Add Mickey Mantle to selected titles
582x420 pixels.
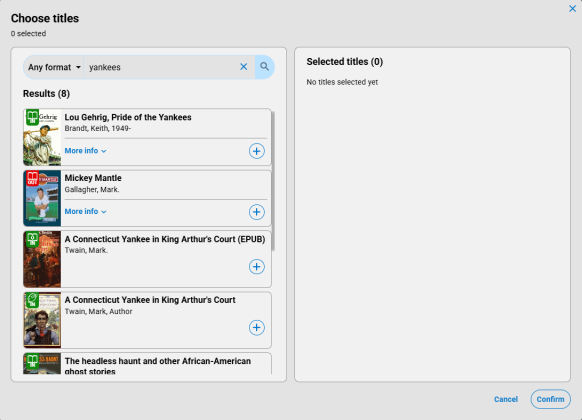[256, 212]
